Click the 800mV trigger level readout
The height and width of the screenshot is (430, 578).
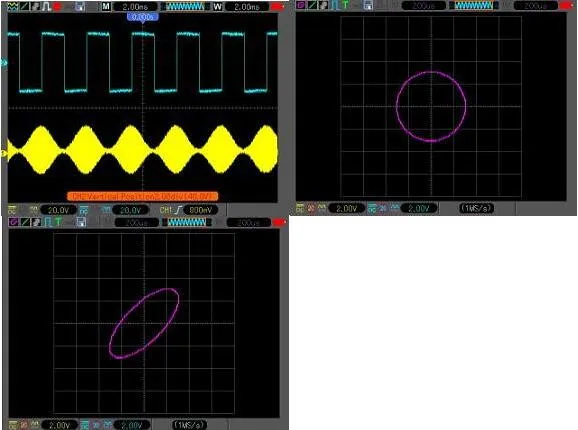tap(201, 210)
